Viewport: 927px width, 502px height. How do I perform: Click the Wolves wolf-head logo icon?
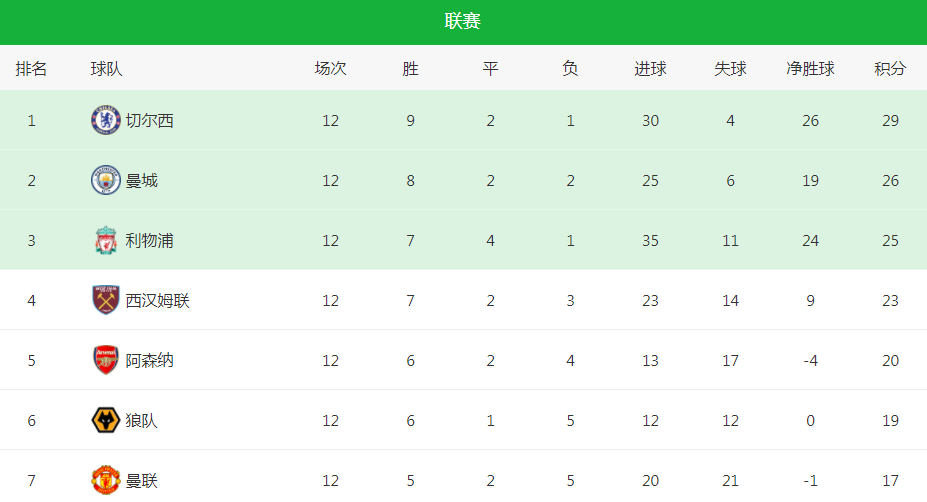coord(106,420)
